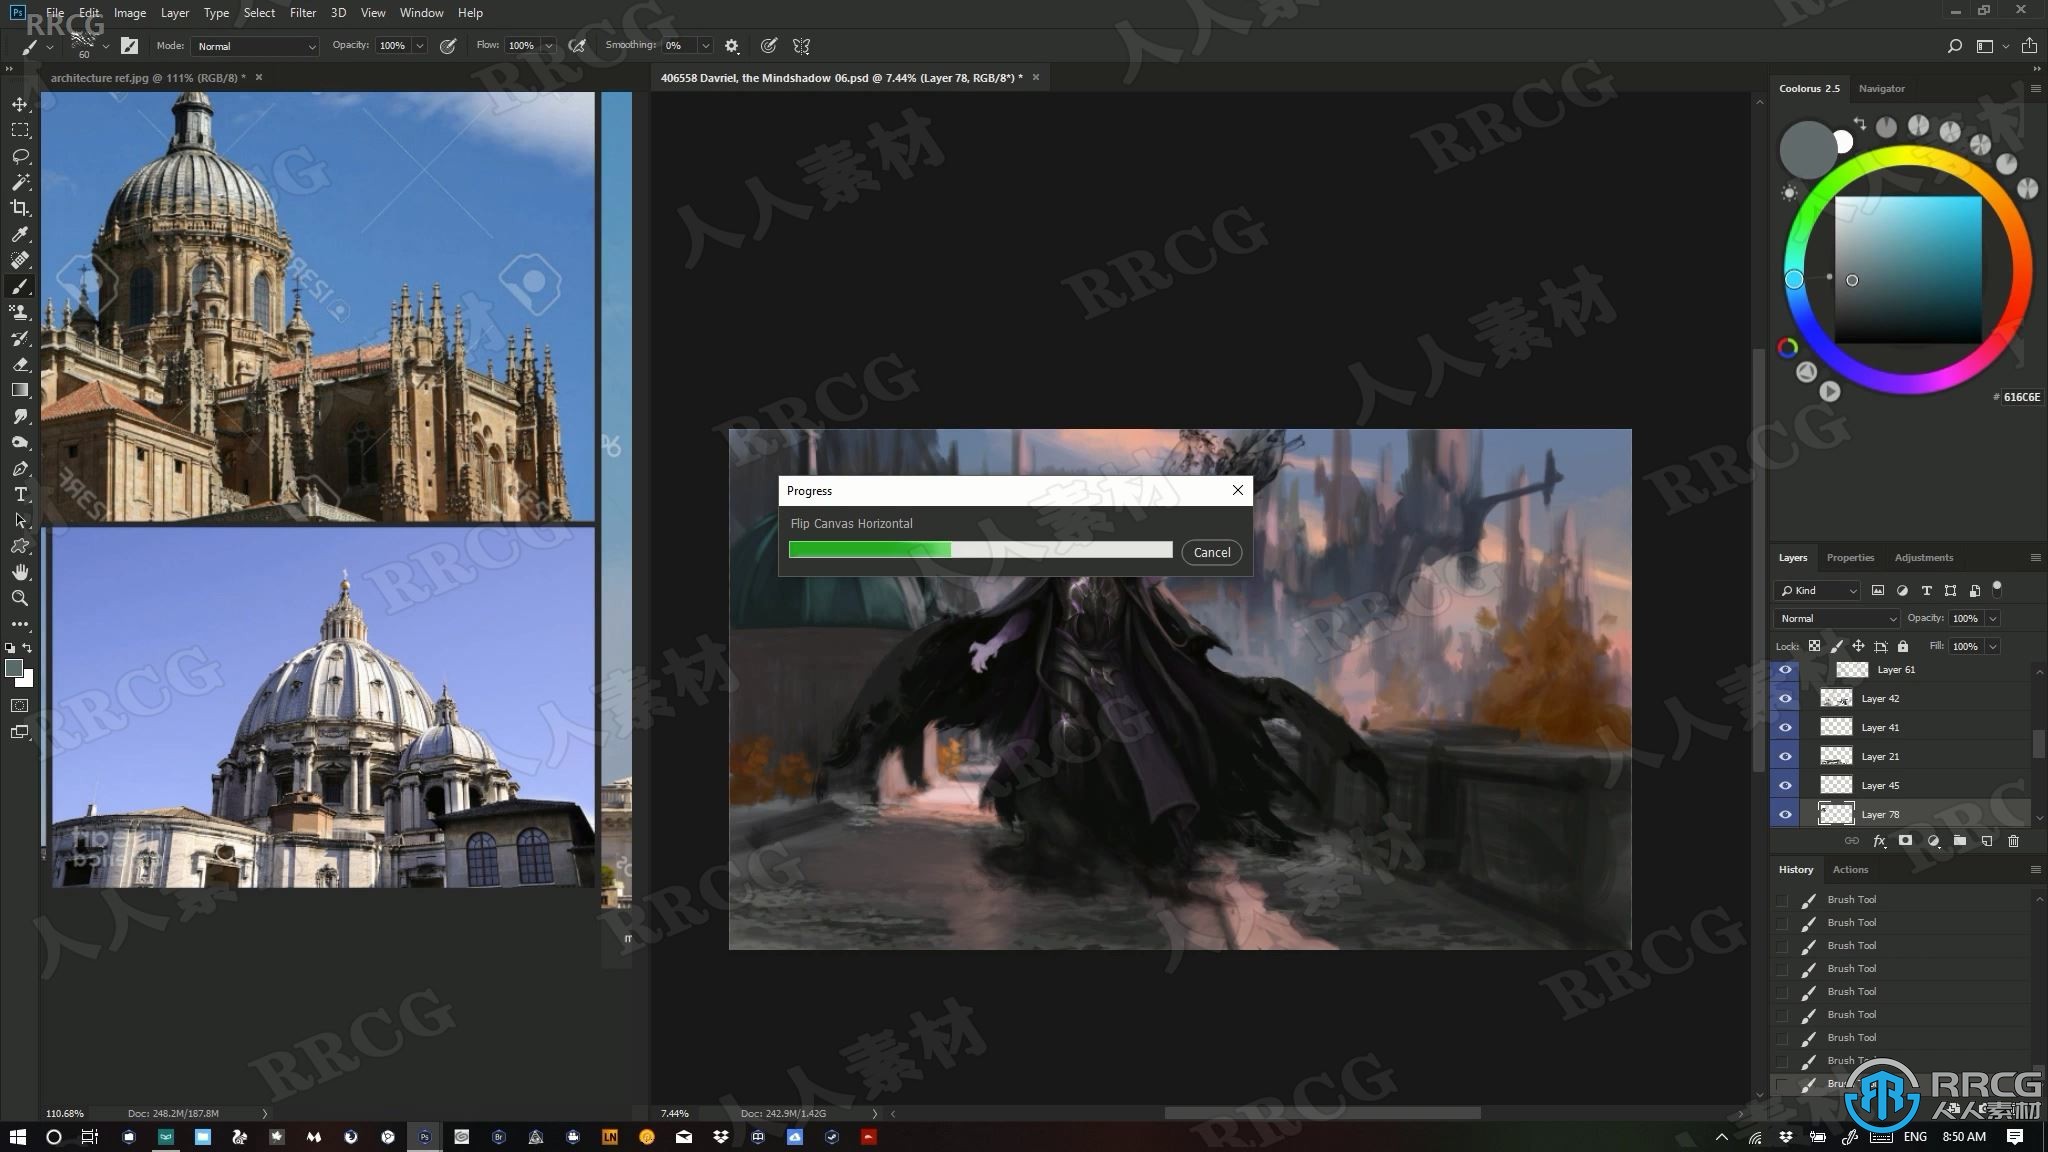Select the Crop tool

20,208
